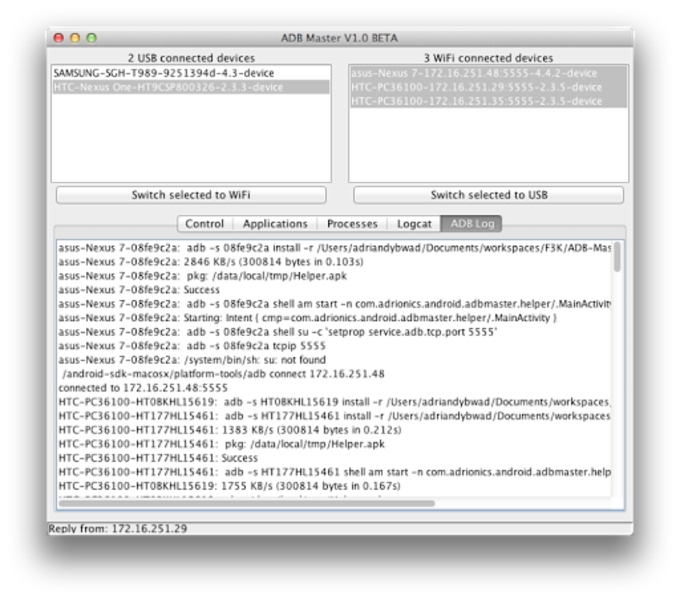Click the vertical scrollbar in ADB log
Viewport: 680px width, 600px height.
coord(617,258)
